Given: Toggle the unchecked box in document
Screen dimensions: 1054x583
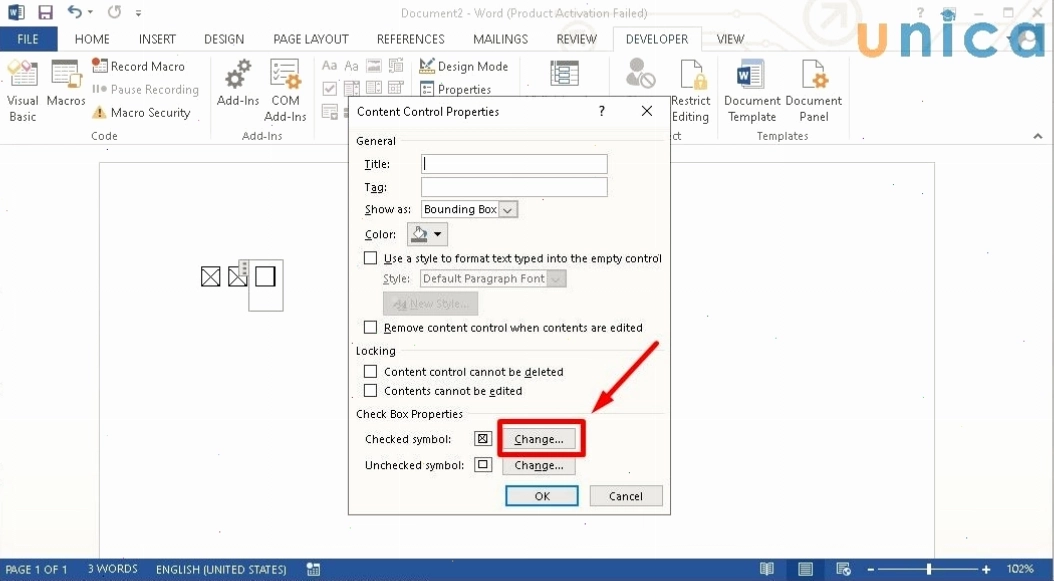Looking at the screenshot, I should [265, 276].
